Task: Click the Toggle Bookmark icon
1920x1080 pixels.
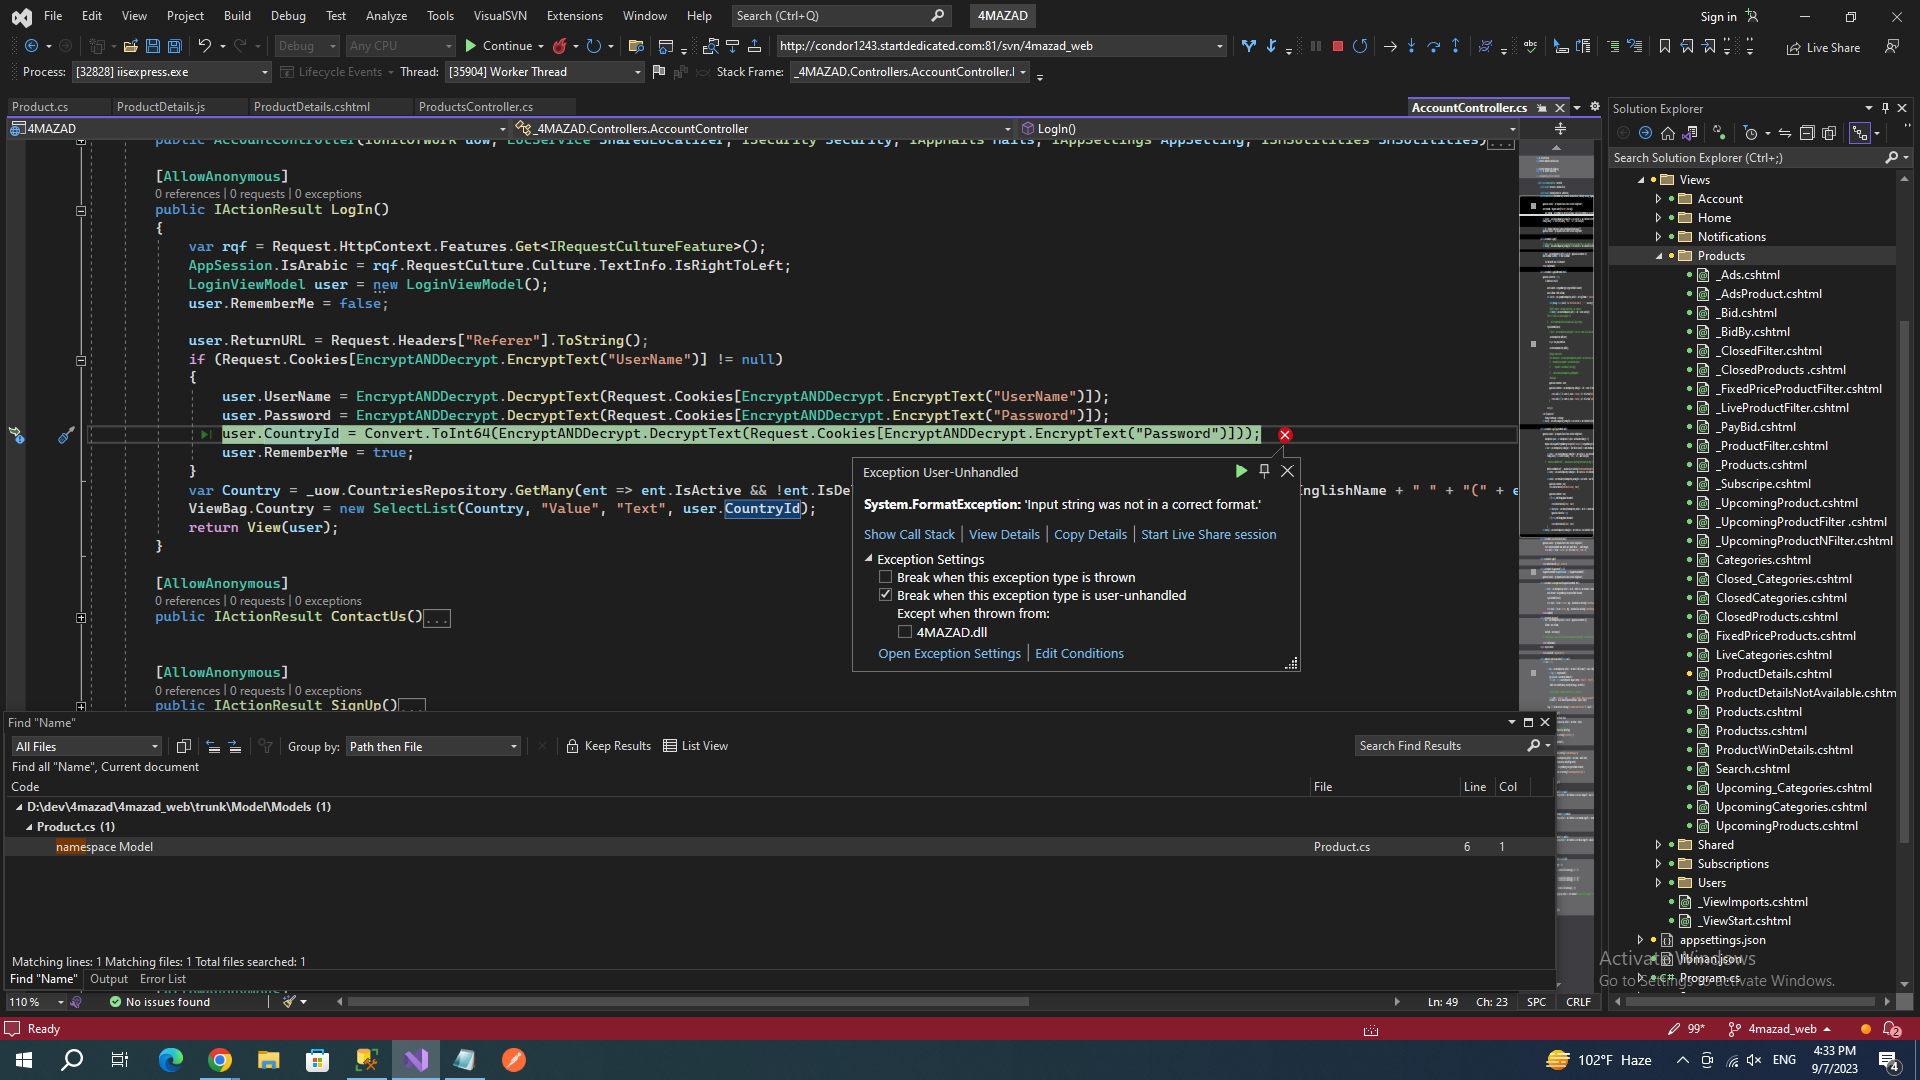Action: [x=1664, y=46]
